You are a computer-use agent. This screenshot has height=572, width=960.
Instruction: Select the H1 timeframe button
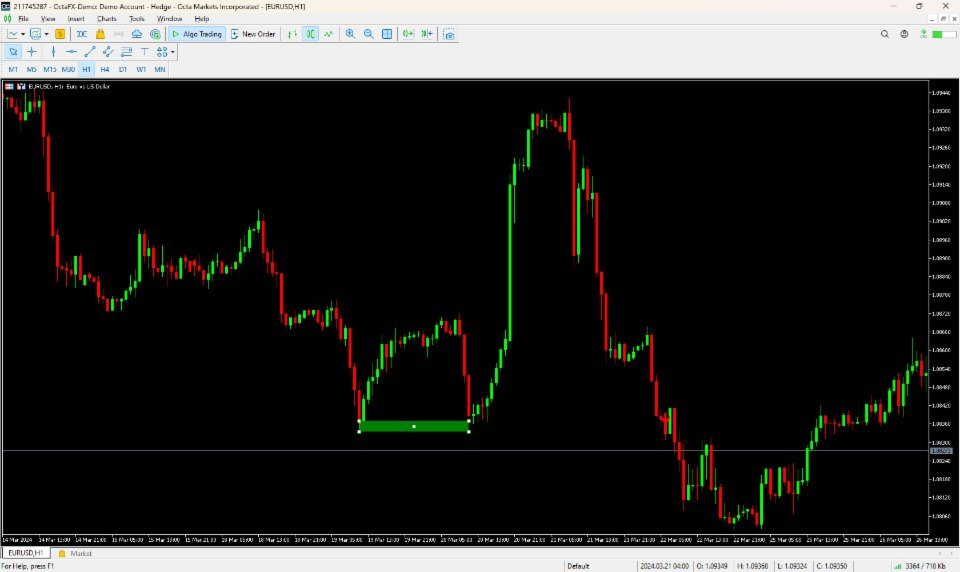86,70
